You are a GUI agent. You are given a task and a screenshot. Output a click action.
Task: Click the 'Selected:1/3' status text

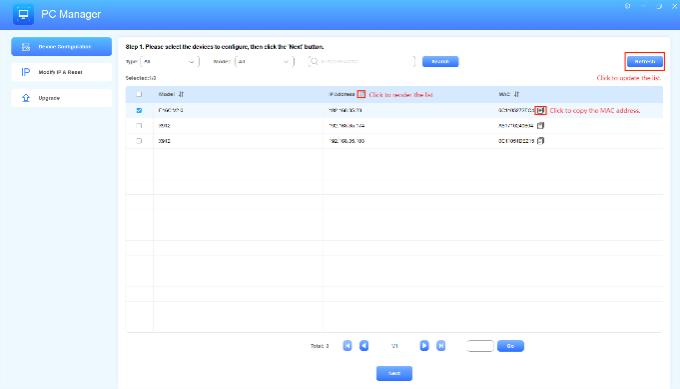(x=141, y=78)
